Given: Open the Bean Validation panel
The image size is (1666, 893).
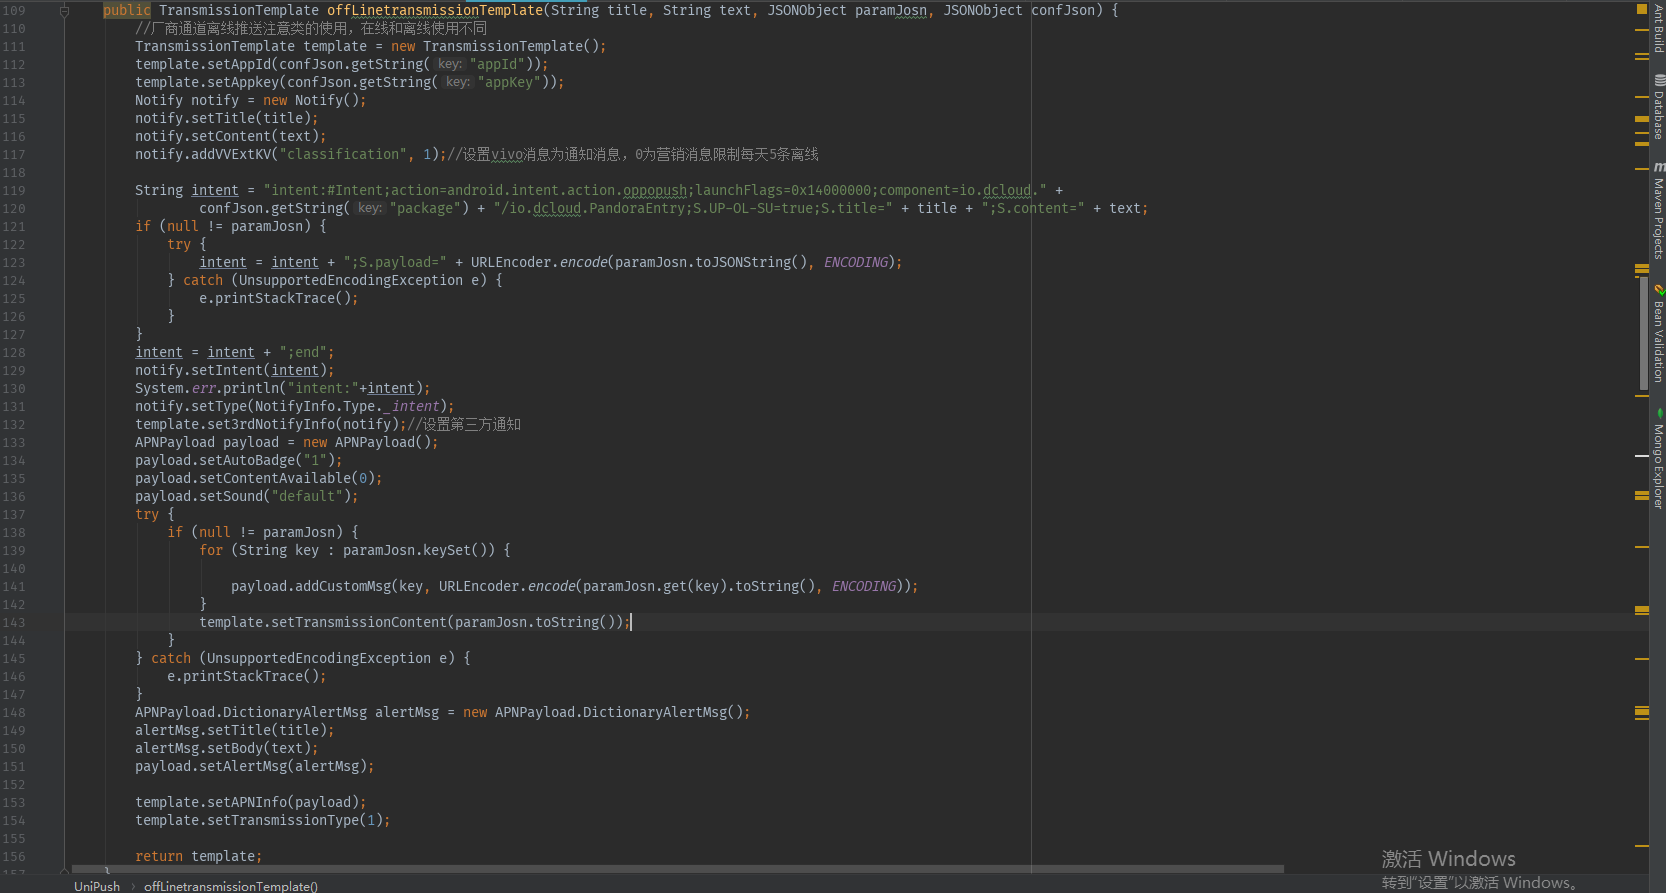Looking at the screenshot, I should [x=1658, y=336].
